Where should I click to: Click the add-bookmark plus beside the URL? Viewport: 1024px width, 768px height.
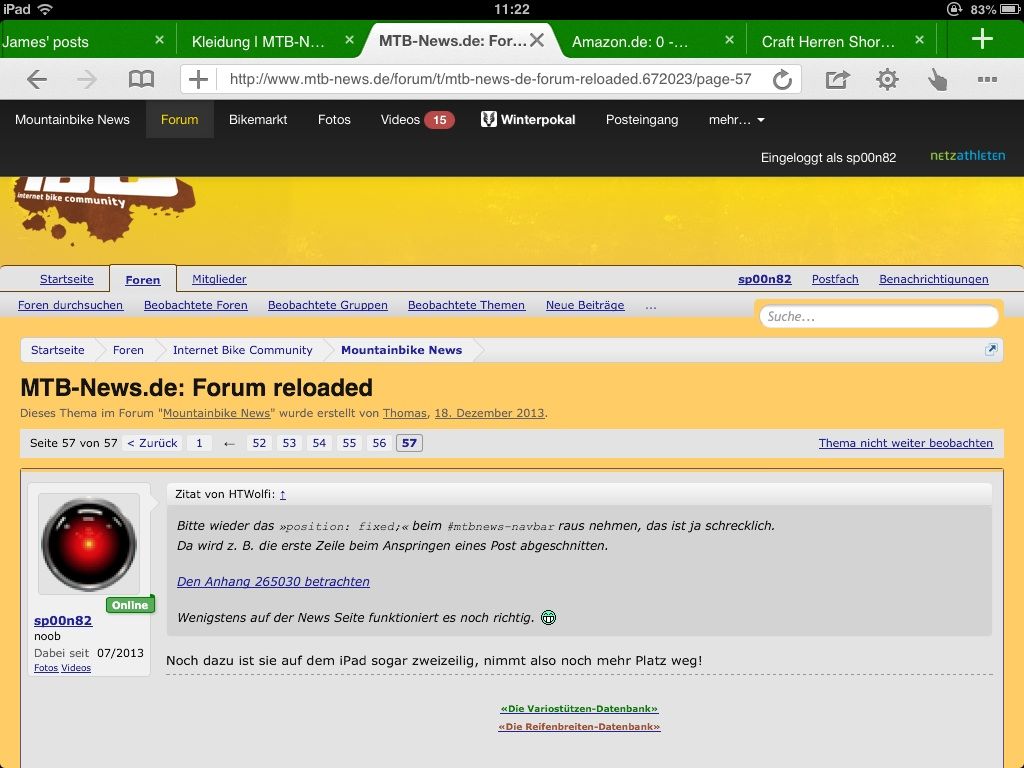[x=199, y=80]
